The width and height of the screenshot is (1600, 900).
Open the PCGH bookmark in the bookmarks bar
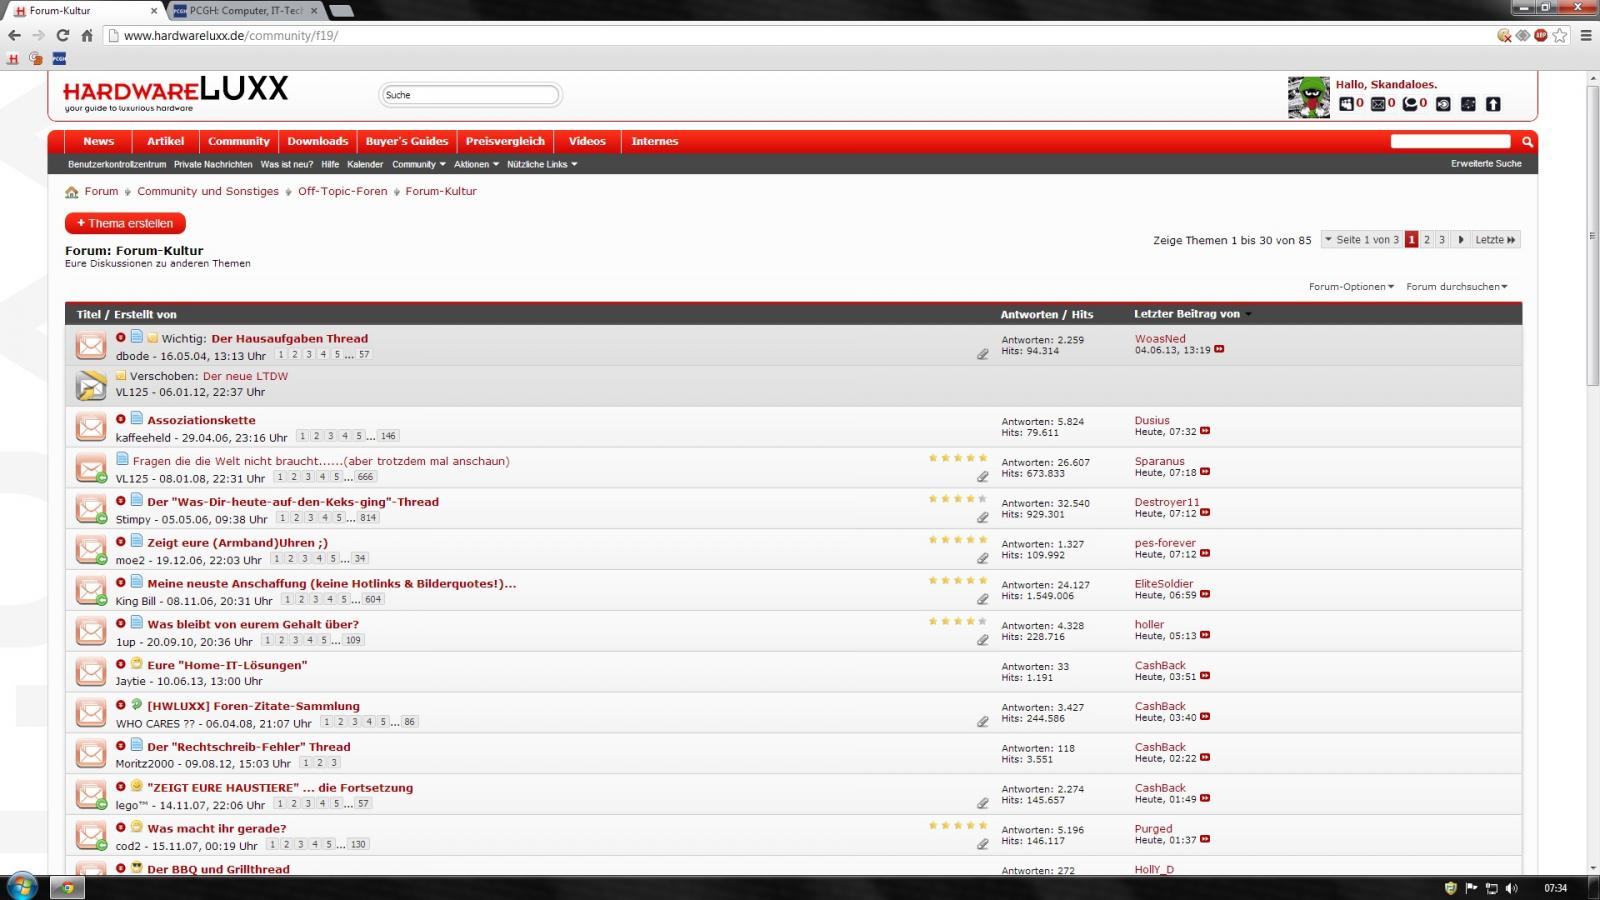click(x=60, y=59)
